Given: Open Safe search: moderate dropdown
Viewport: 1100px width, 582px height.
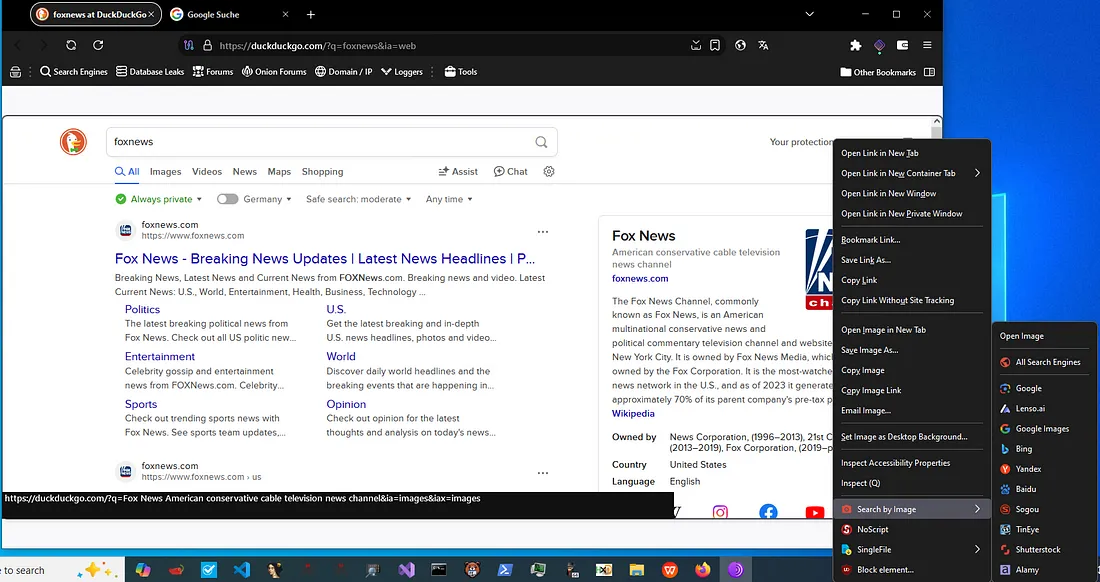Looking at the screenshot, I should coord(358,199).
